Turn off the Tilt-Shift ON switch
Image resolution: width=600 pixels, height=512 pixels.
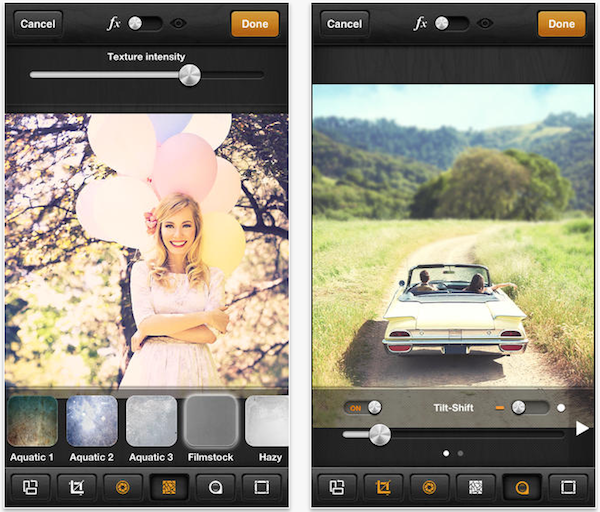click(x=362, y=407)
